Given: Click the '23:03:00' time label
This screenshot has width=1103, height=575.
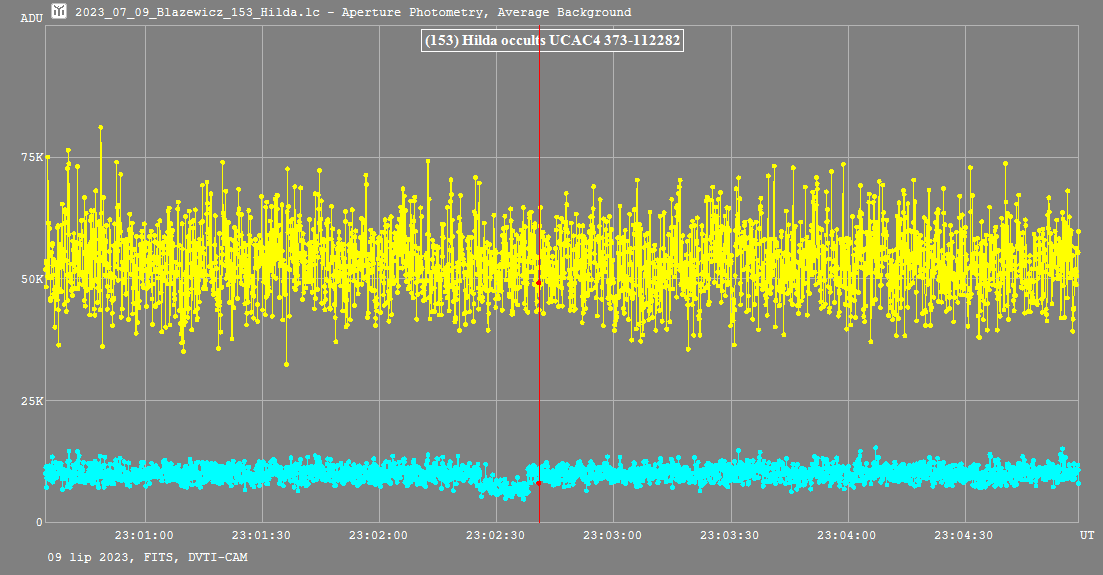Looking at the screenshot, I should click(613, 535).
